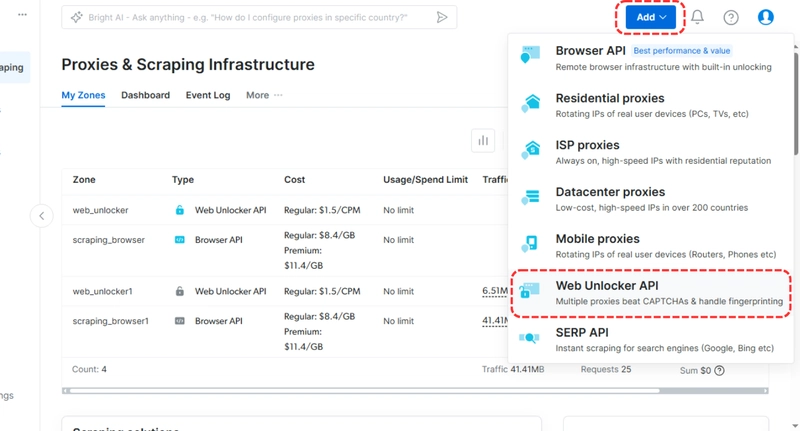The width and height of the screenshot is (800, 431).
Task: Sort by the Usage/Spend Limit column header
Action: point(426,180)
